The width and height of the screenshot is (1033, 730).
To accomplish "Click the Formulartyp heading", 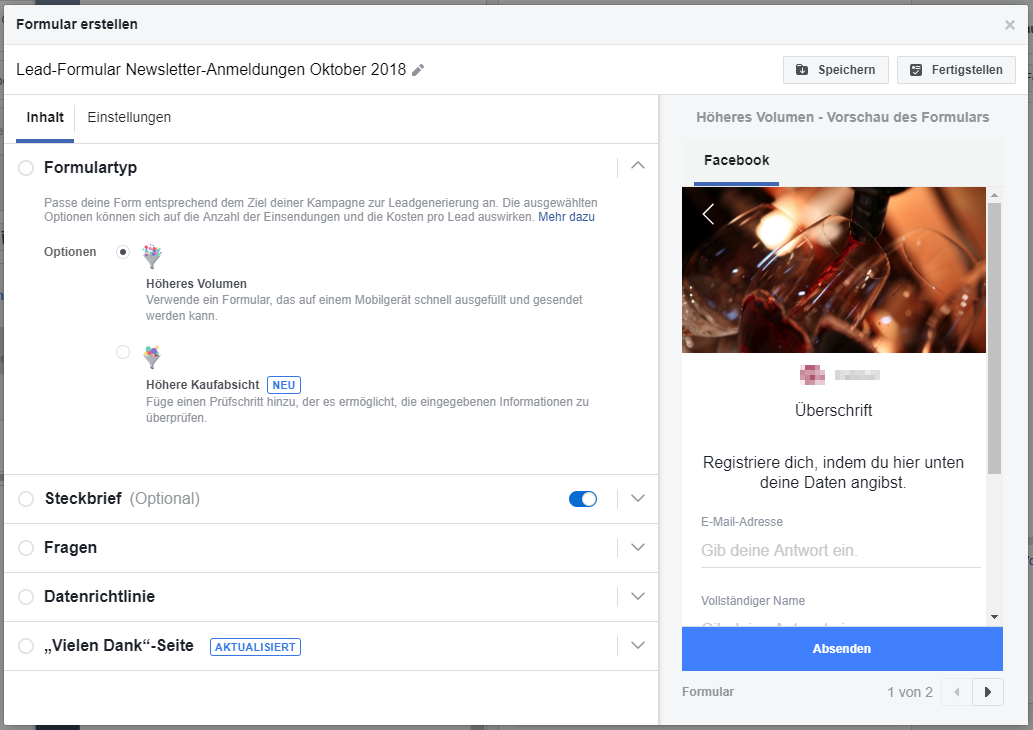I will [90, 168].
